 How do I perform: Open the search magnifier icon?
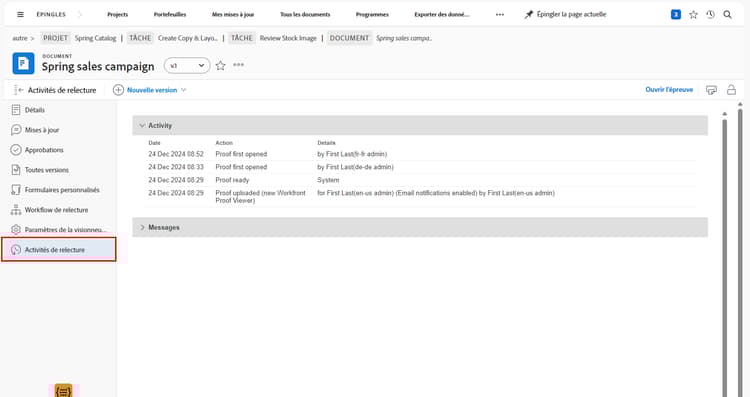[727, 14]
